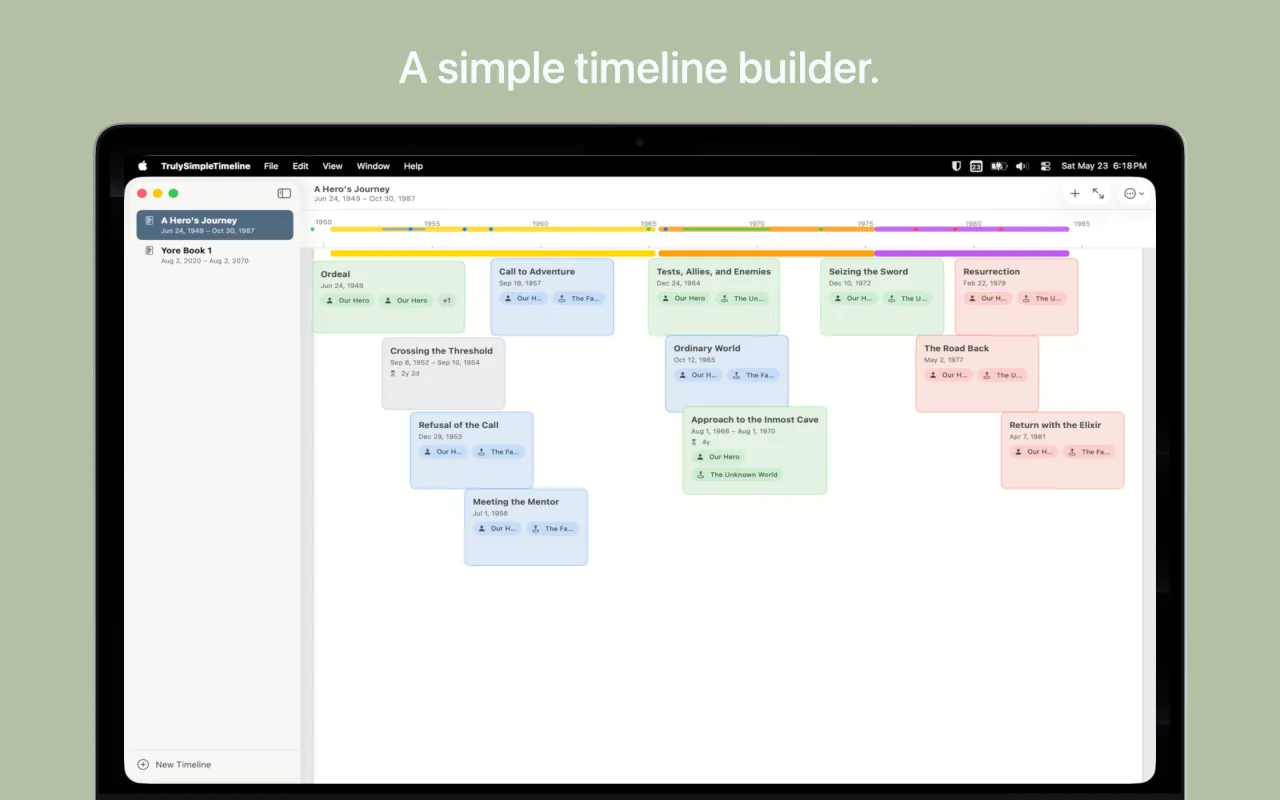
Task: Click first Our Hero tag on Ordeal card
Action: (x=348, y=300)
